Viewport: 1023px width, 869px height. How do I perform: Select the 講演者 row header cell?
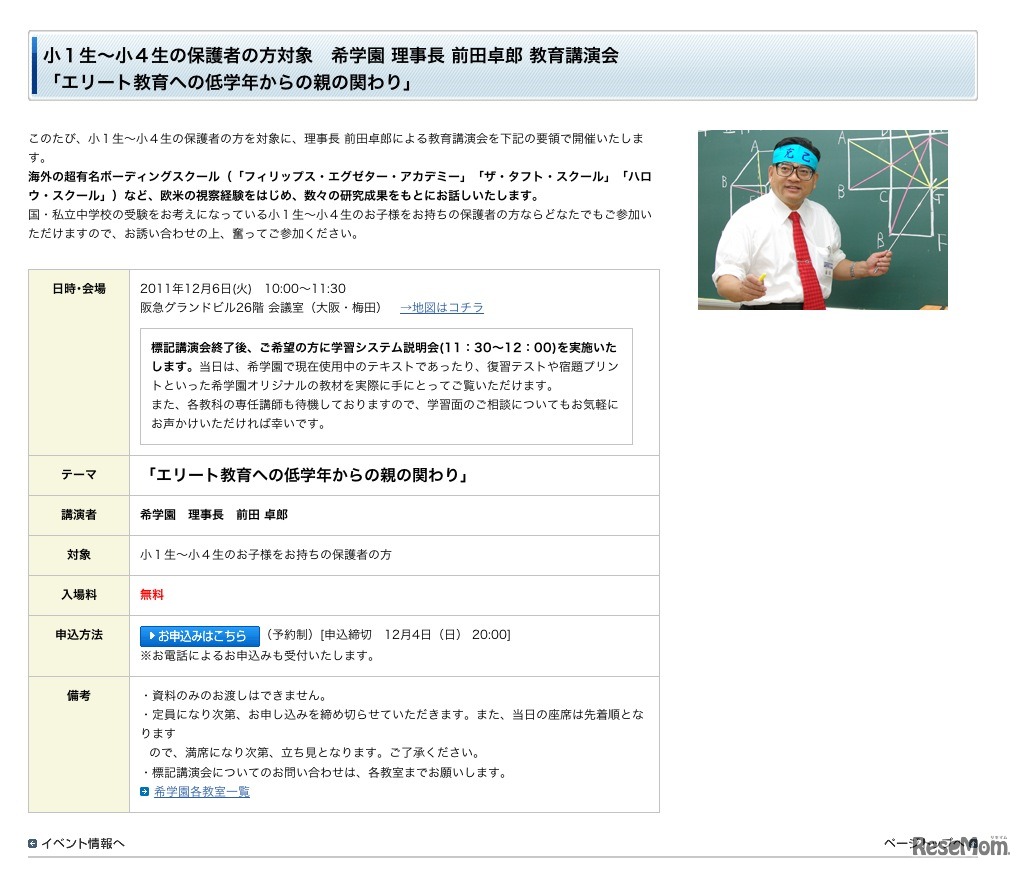tap(79, 515)
